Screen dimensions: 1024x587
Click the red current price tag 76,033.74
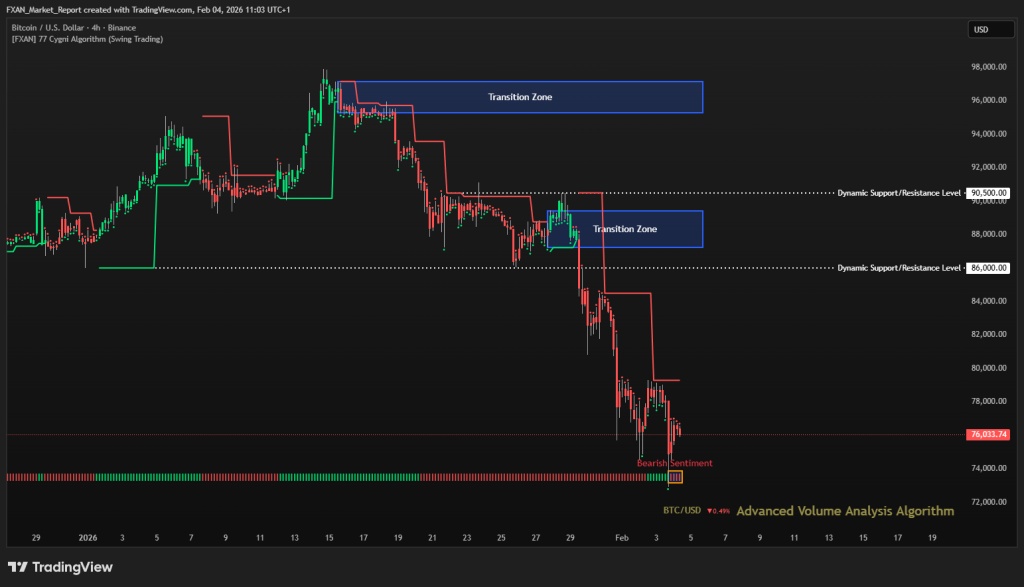tap(988, 435)
